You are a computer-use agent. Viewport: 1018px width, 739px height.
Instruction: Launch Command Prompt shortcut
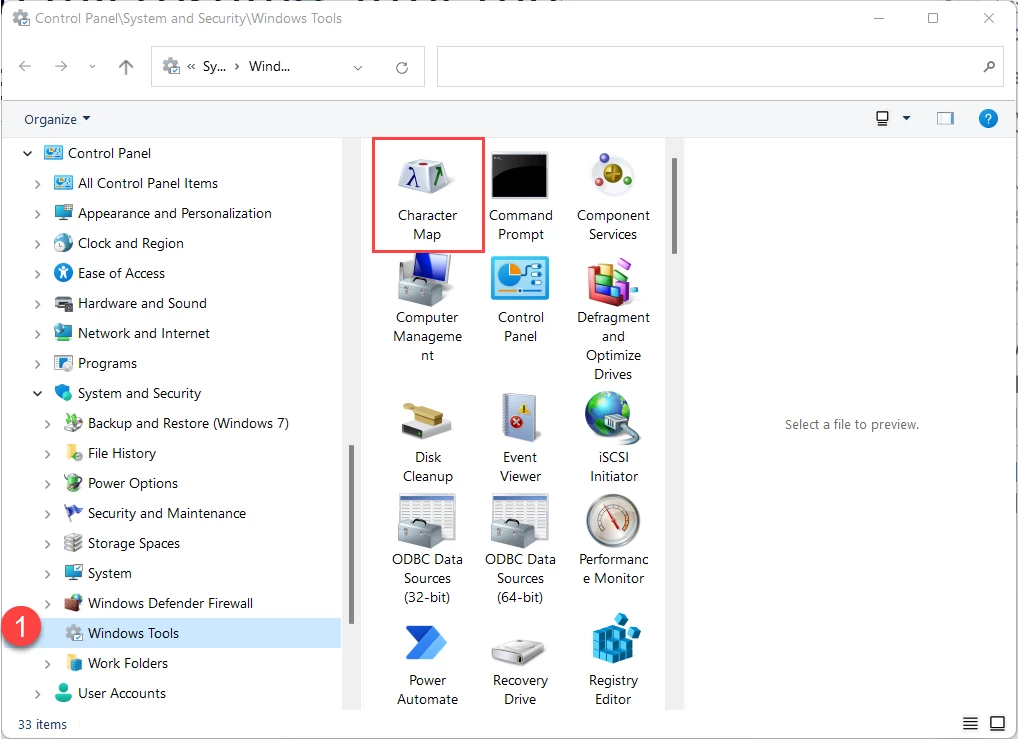520,196
